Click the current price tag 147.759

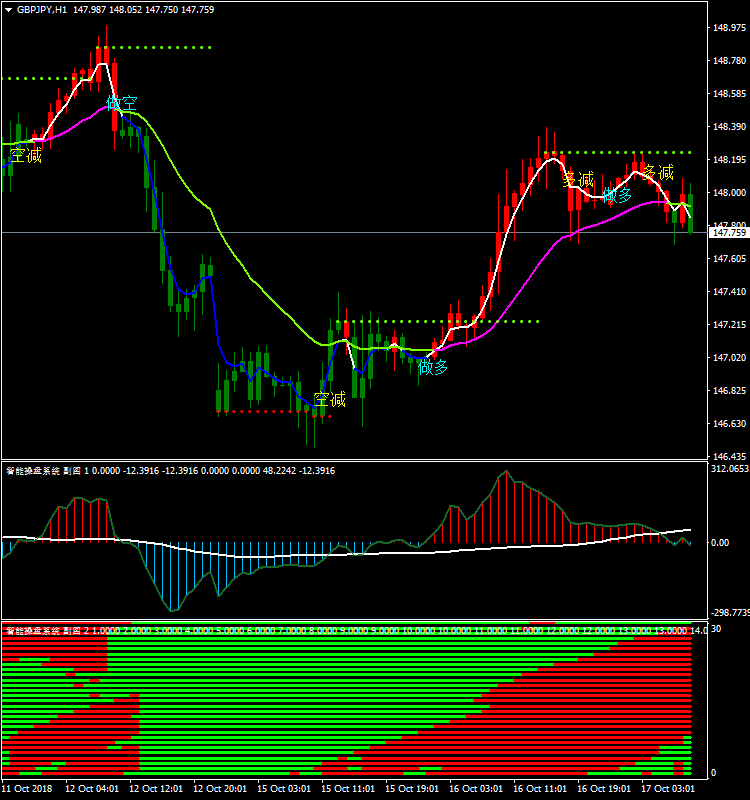coord(727,233)
